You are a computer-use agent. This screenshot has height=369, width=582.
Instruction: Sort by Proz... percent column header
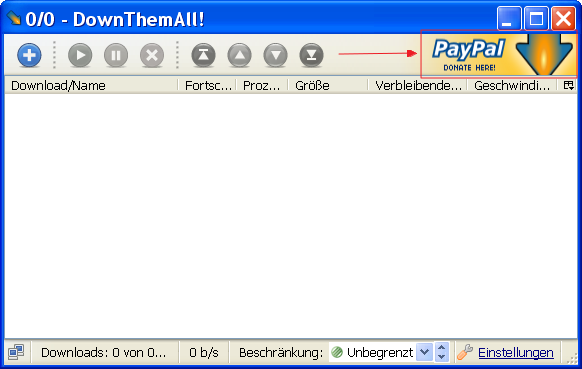coord(262,86)
